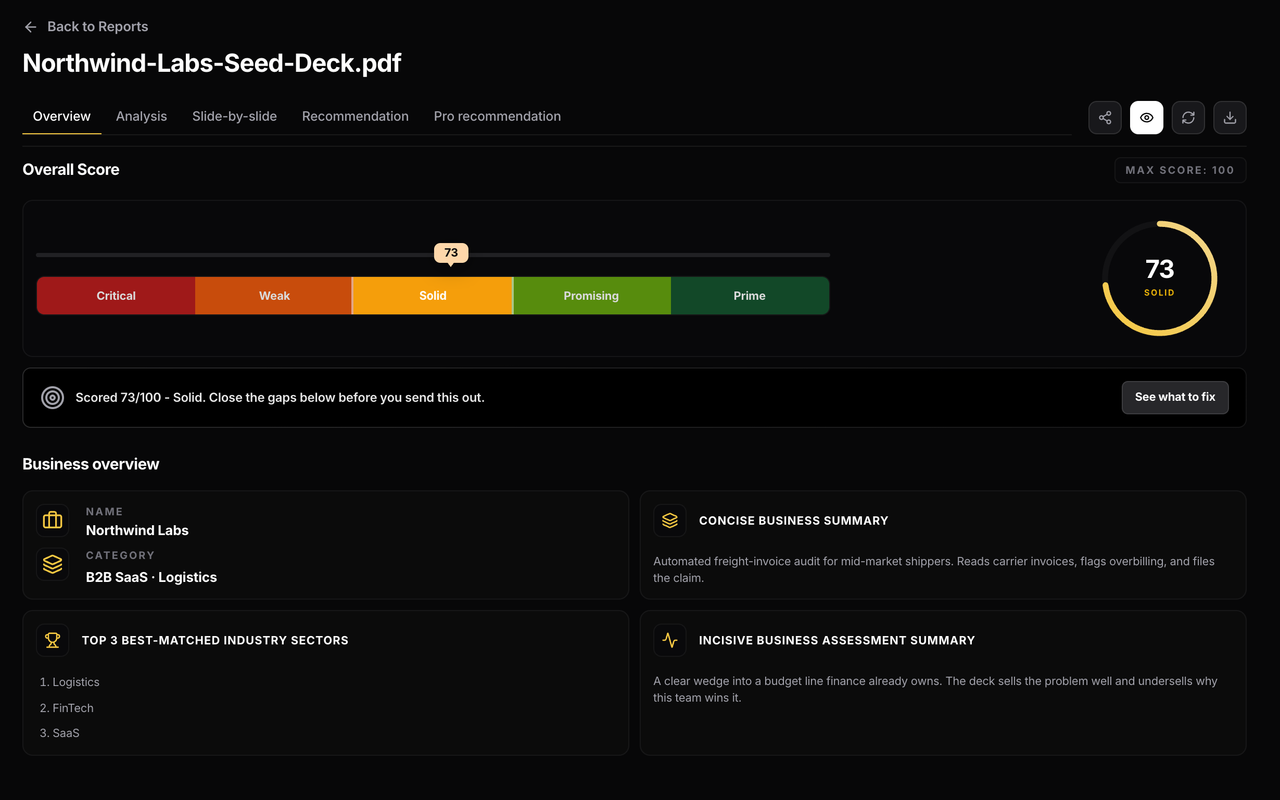Select the Critical score segment
Screen dimensions: 1280x800
pyautogui.click(x=116, y=296)
